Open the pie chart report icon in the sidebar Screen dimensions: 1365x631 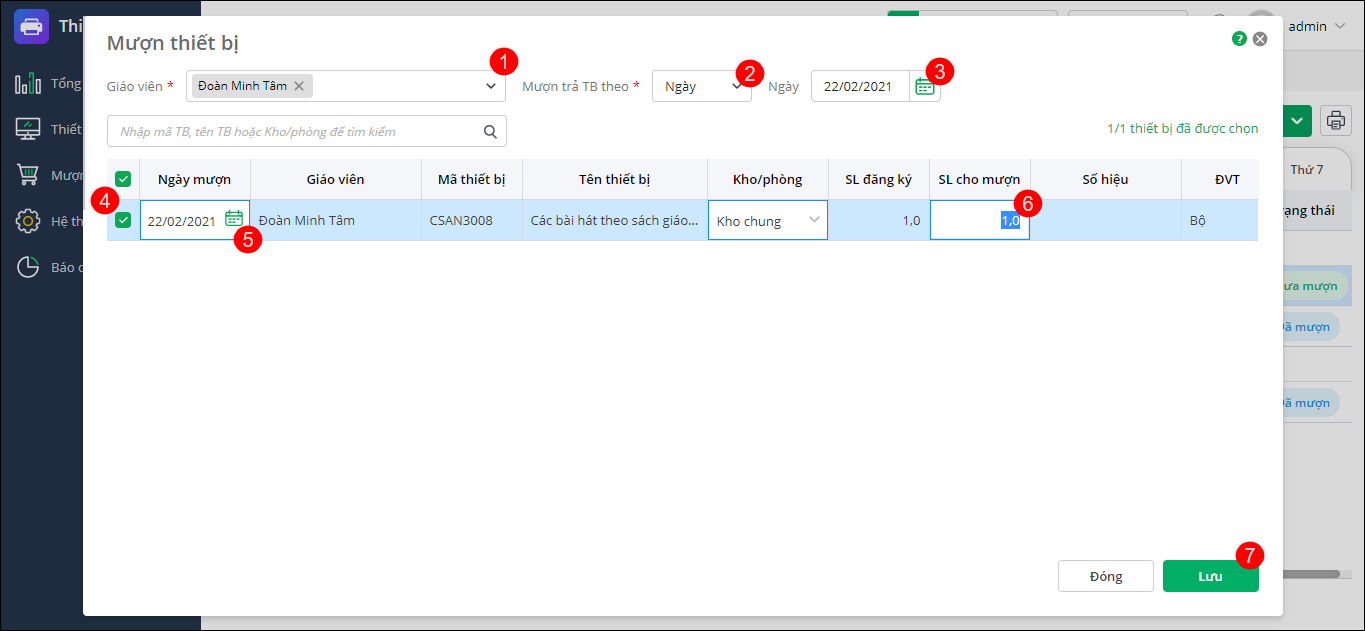pyautogui.click(x=28, y=267)
